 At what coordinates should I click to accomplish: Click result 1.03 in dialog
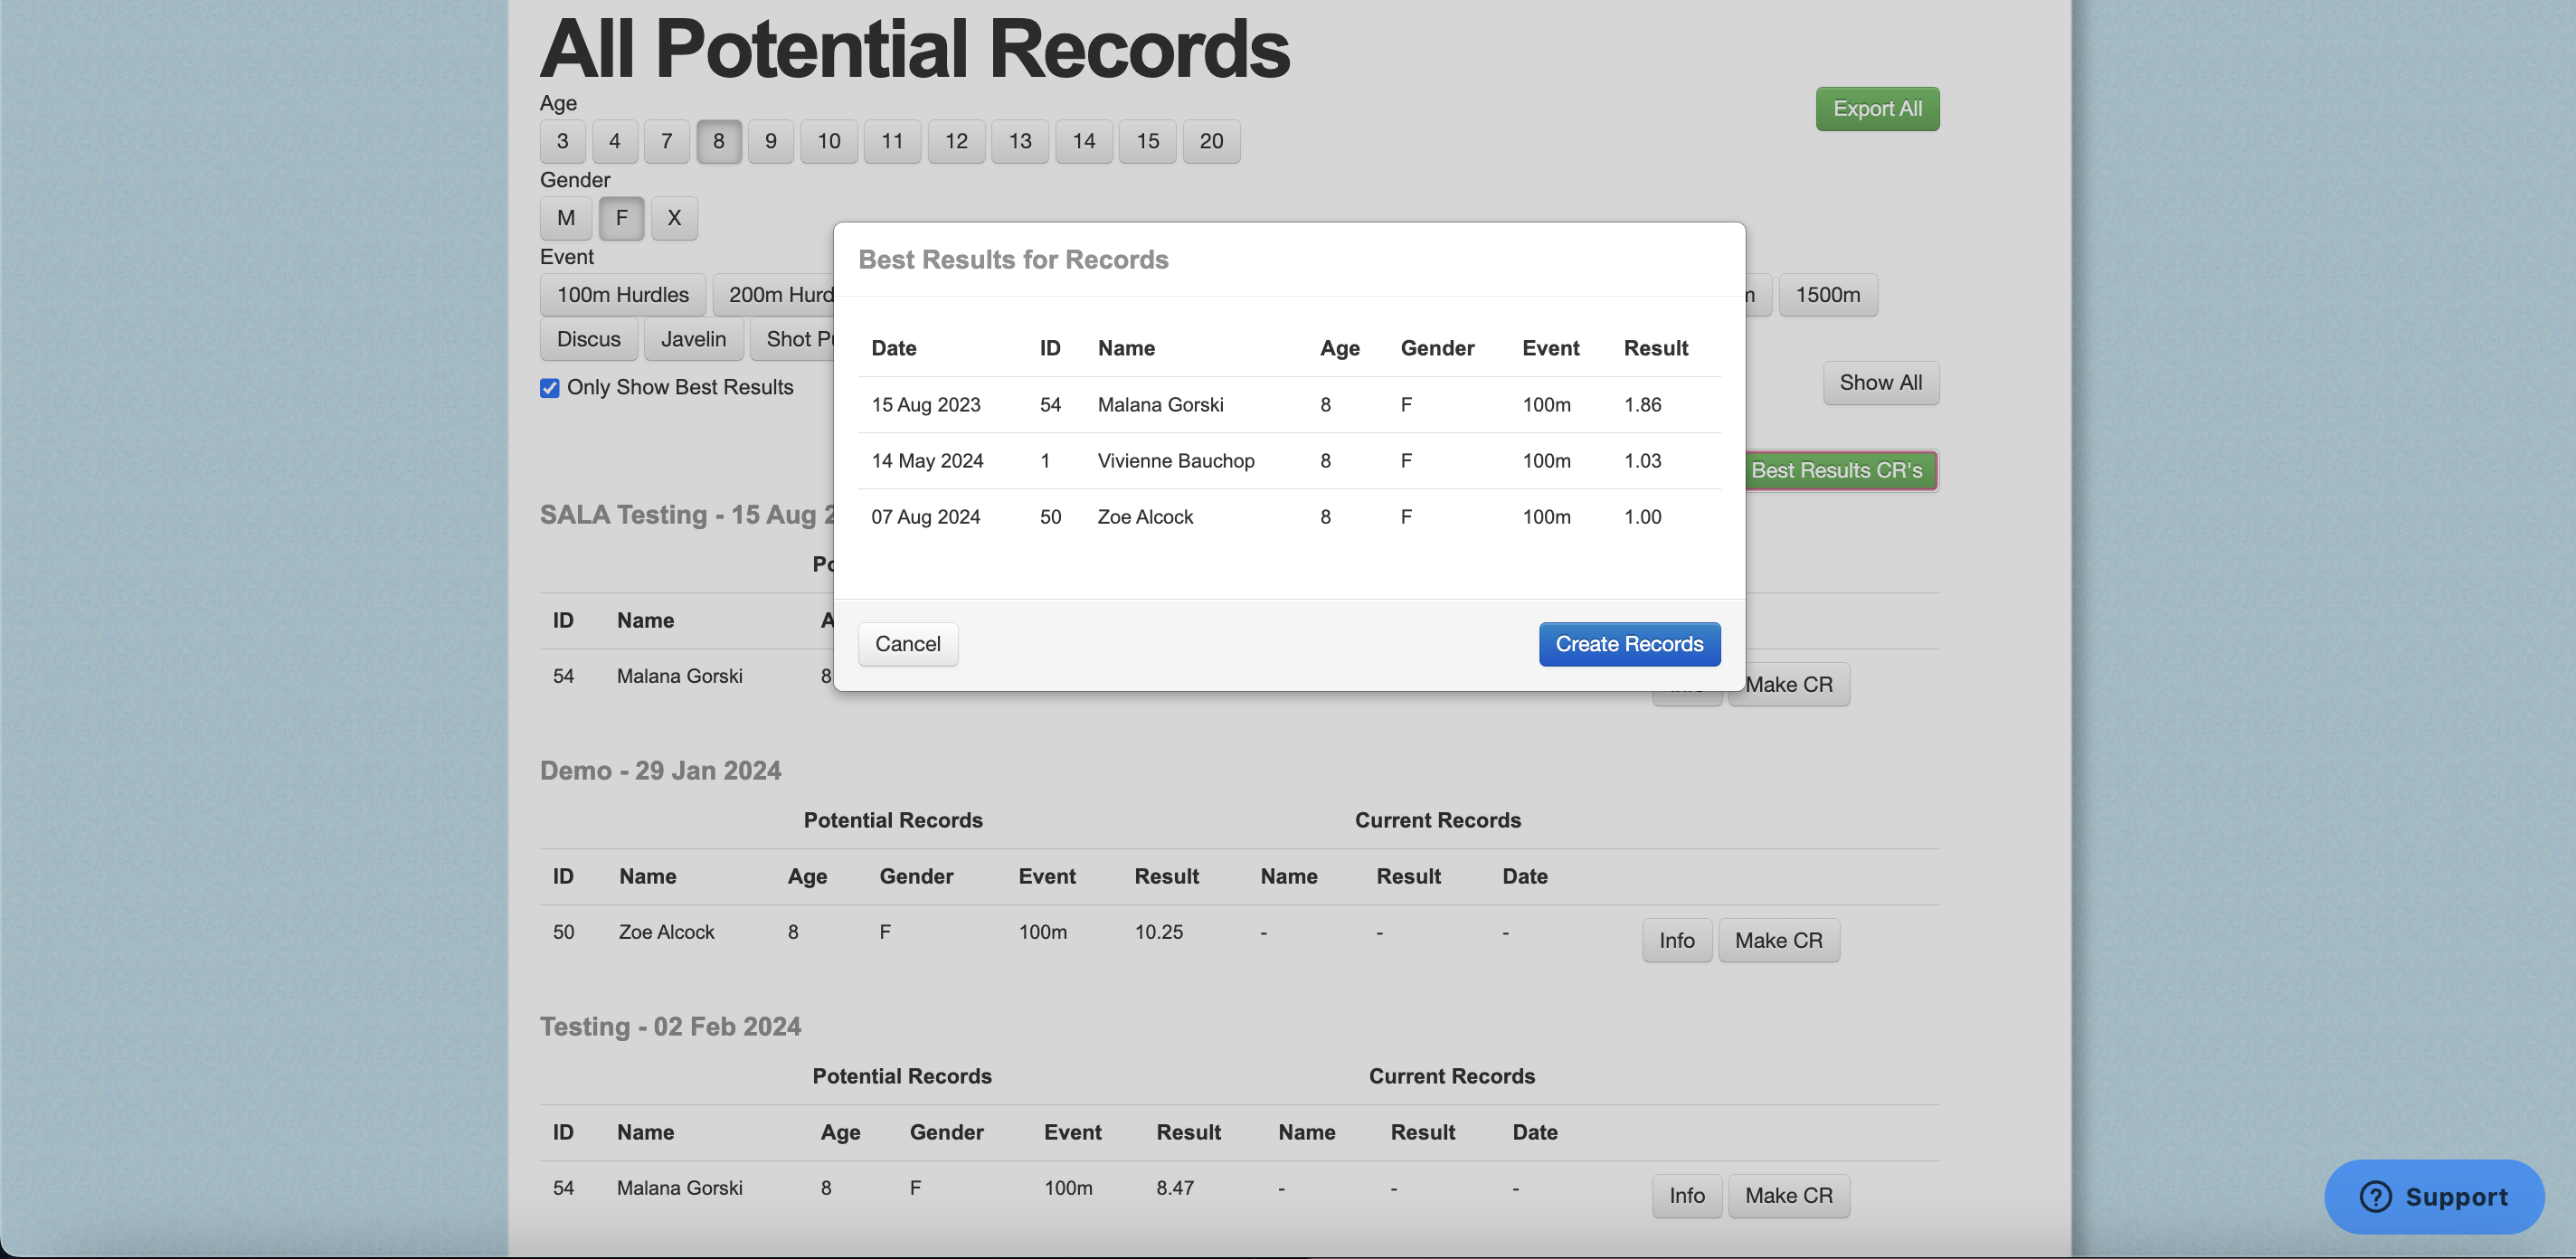(1642, 461)
